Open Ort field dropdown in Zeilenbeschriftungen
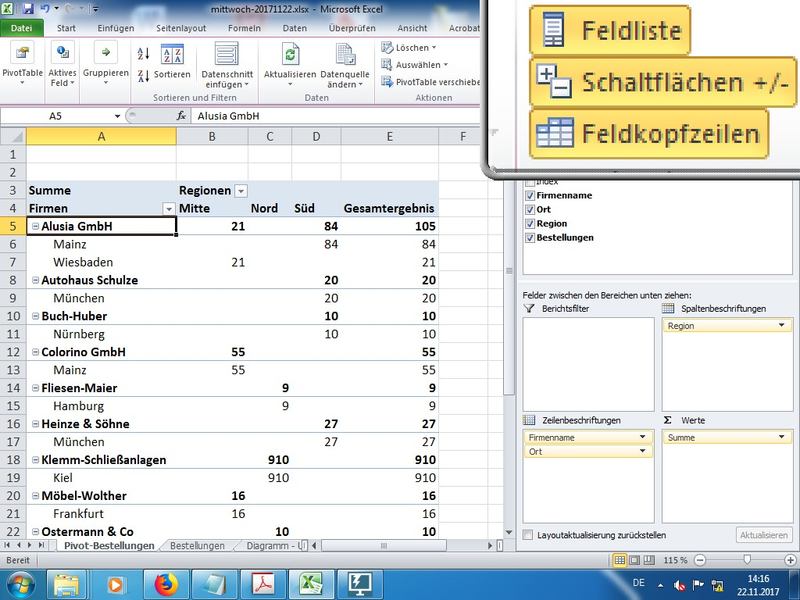The image size is (800, 600). [642, 451]
